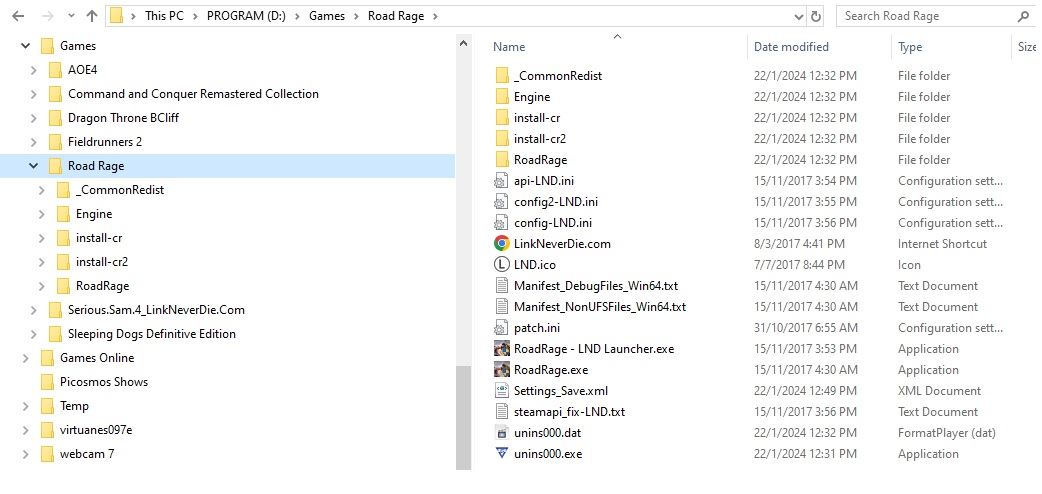Select install-cr2 folder icon in file list

[502, 138]
